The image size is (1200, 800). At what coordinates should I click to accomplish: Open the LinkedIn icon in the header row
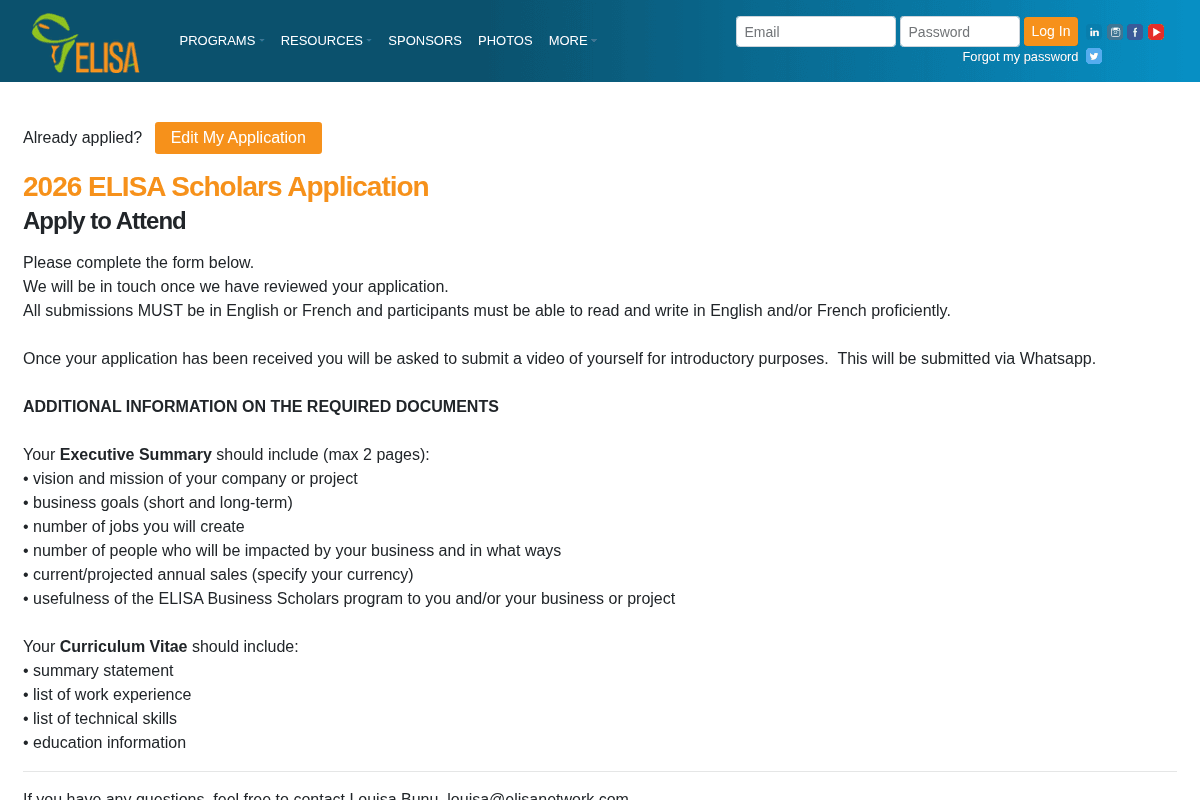coord(1093,31)
